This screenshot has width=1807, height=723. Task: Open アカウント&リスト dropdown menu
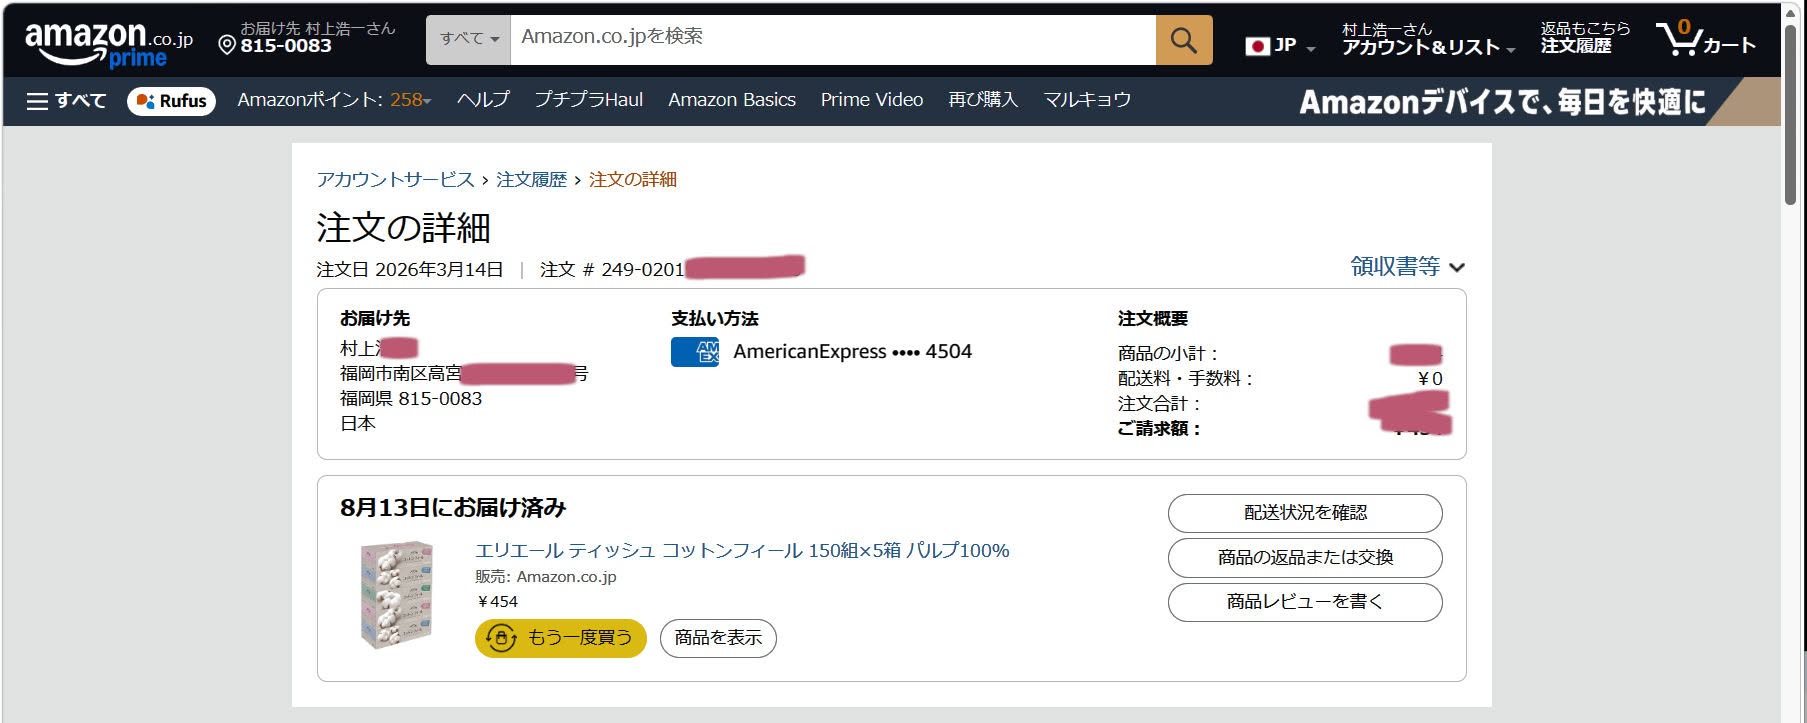1428,39
